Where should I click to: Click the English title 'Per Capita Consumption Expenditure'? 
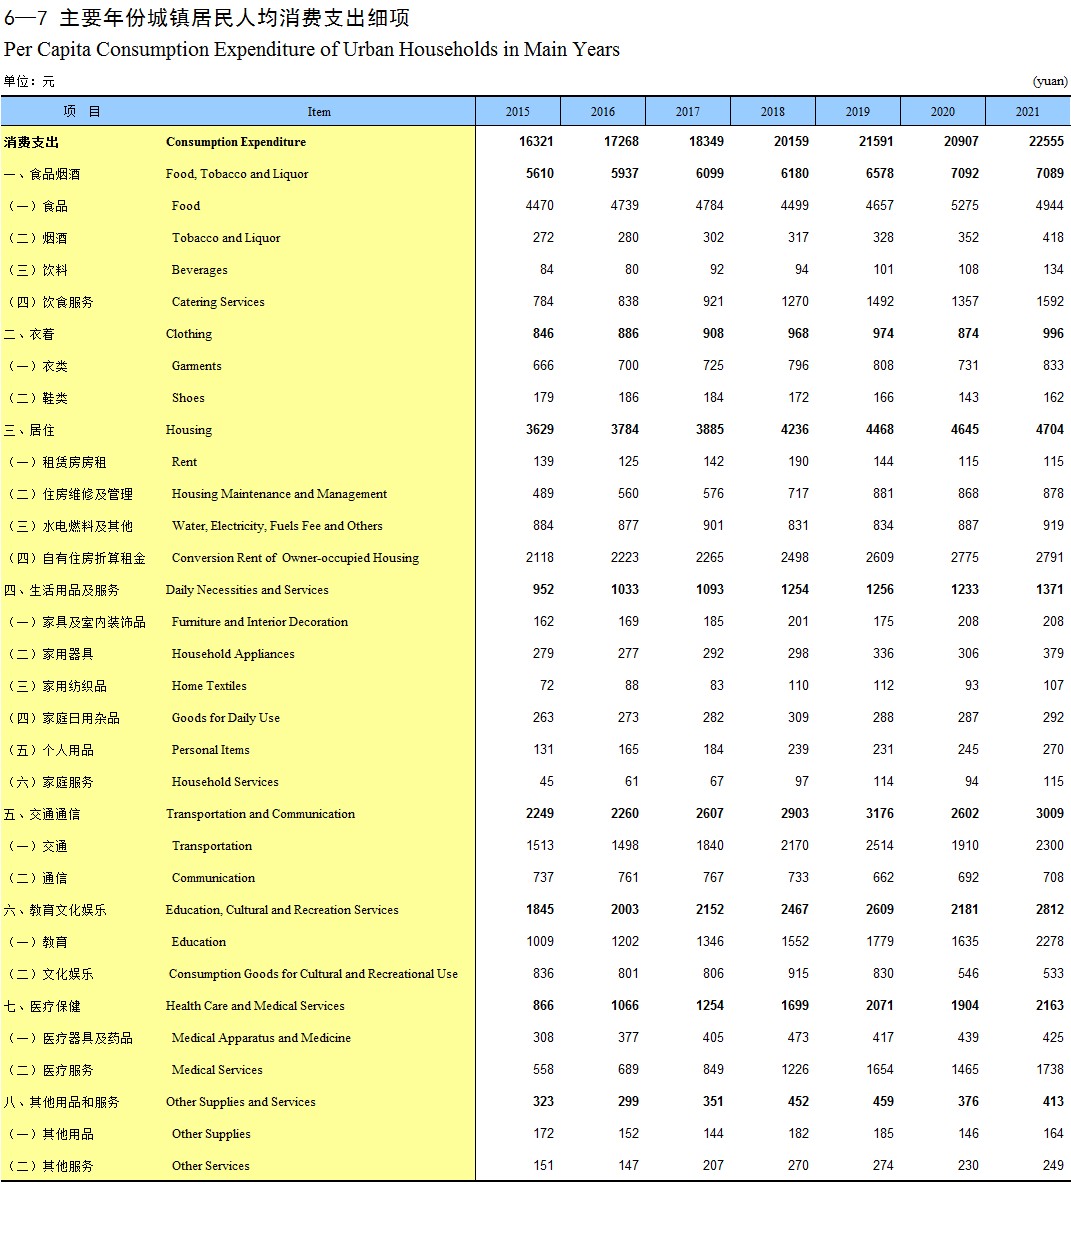[x=171, y=49]
